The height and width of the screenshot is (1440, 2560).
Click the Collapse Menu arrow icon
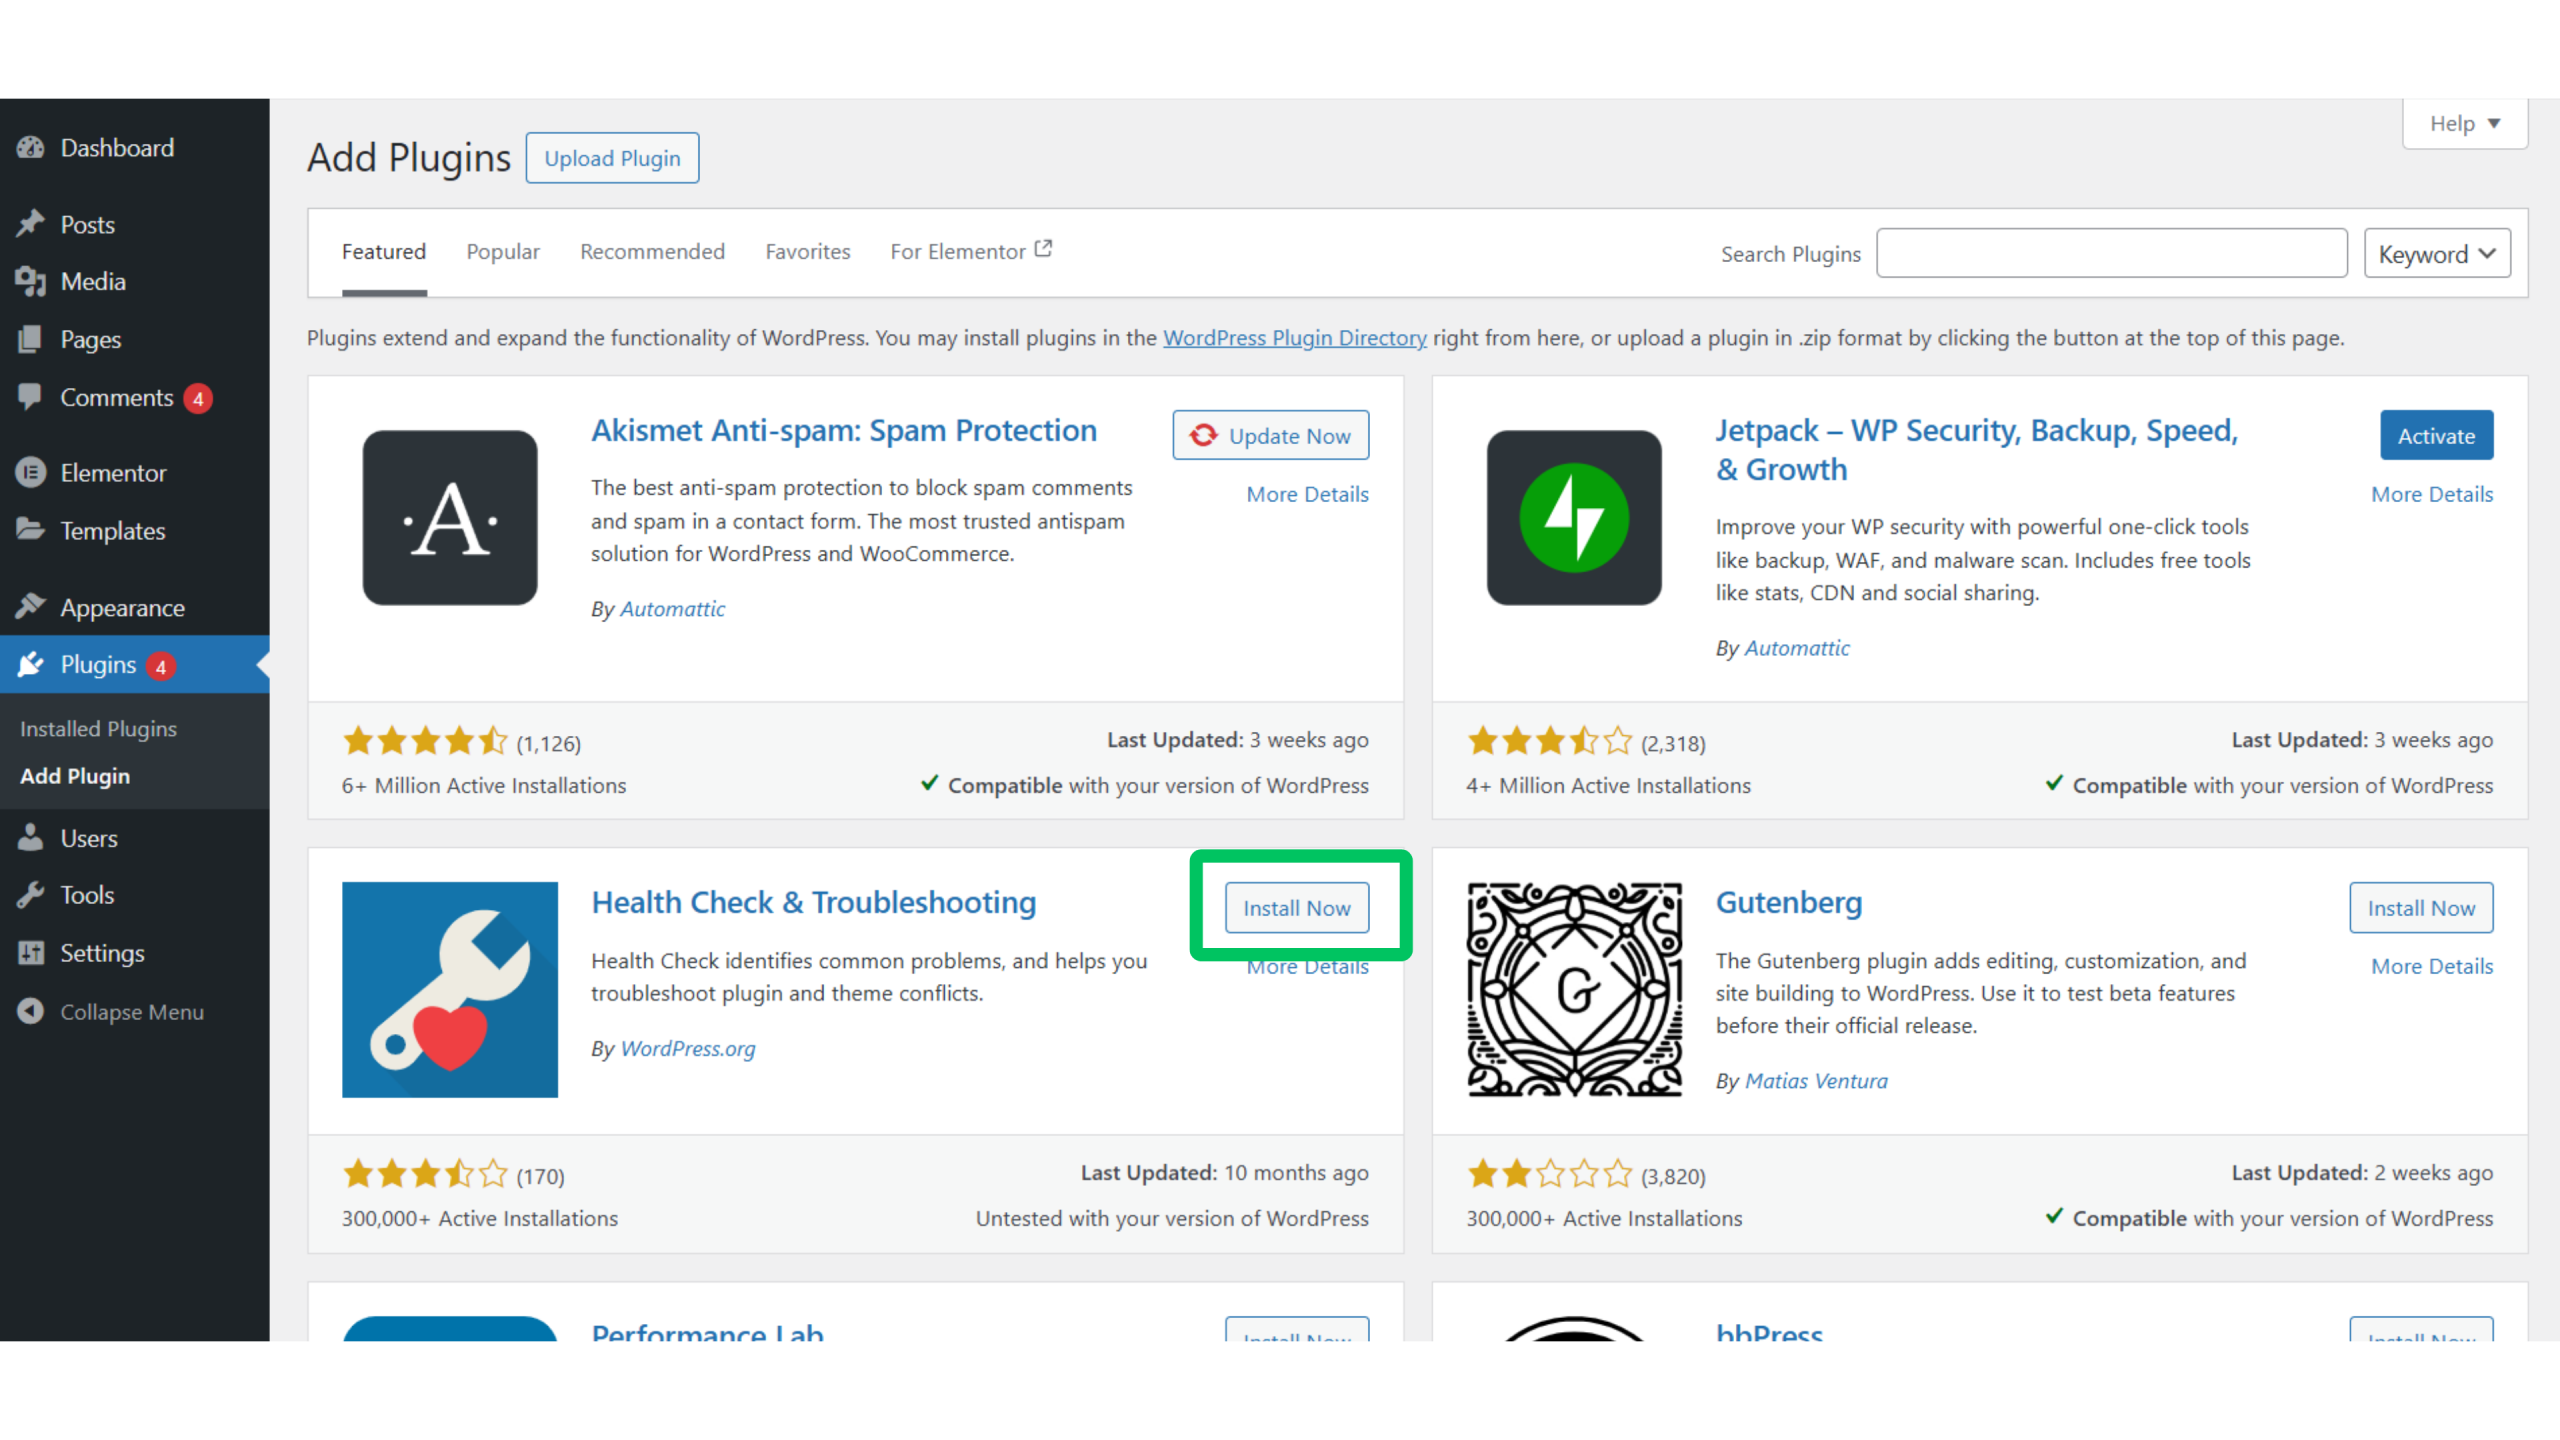coord(31,1011)
